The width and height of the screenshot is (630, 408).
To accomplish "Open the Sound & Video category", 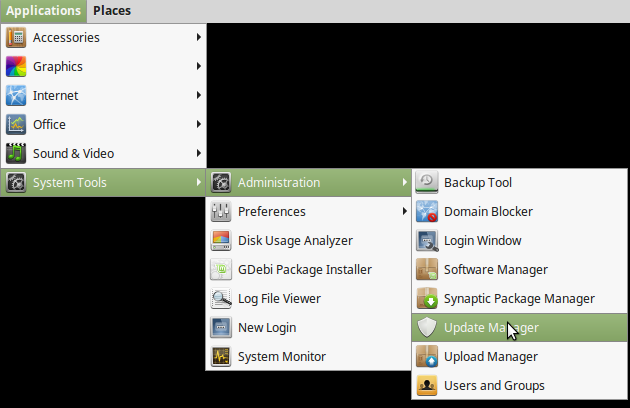I will point(104,153).
